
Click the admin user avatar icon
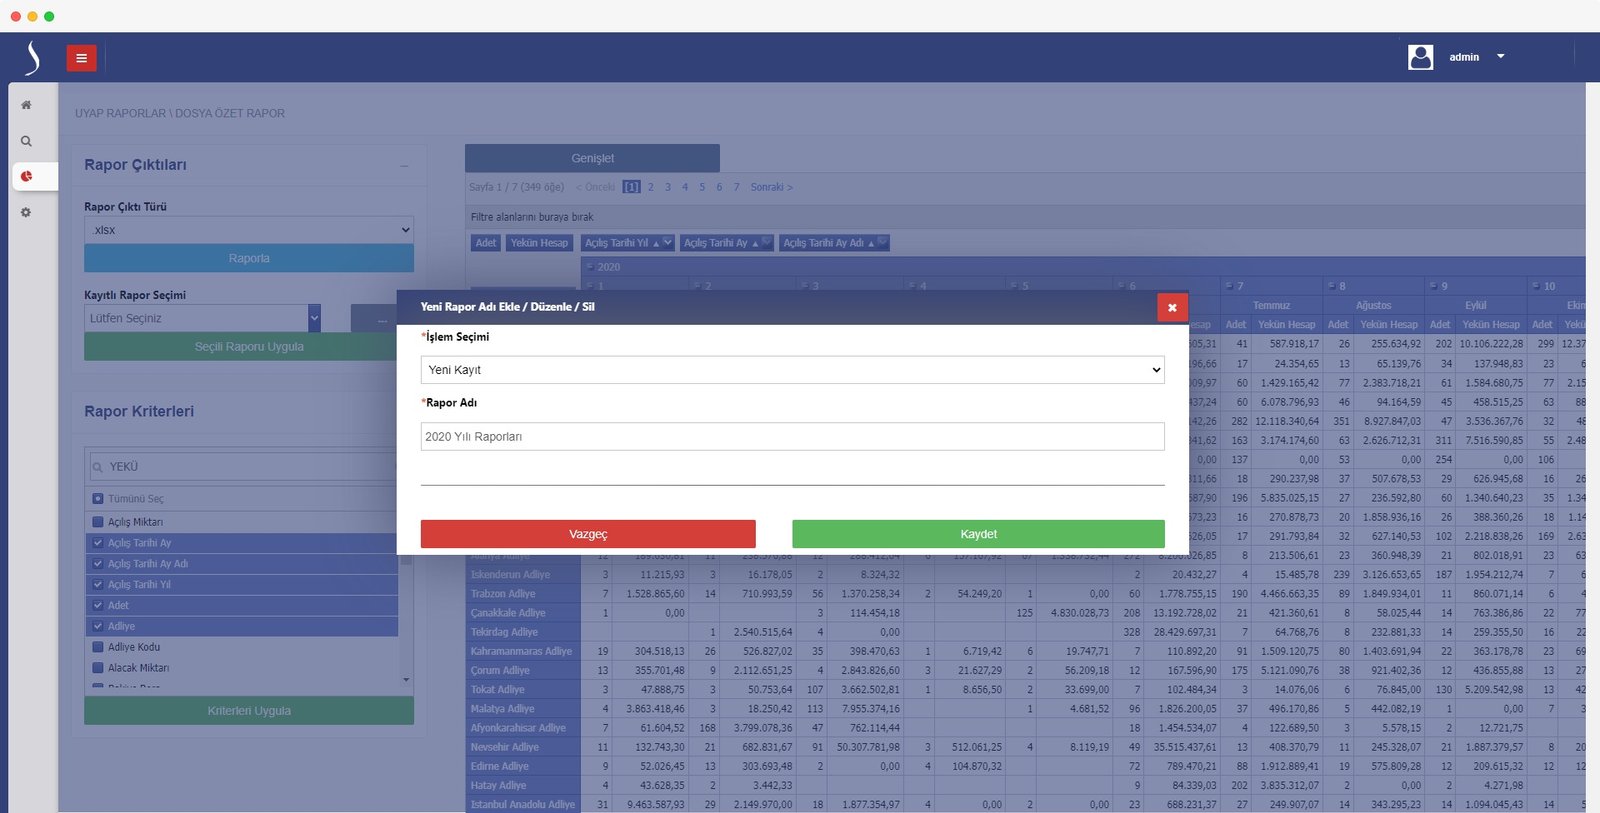tap(1420, 57)
